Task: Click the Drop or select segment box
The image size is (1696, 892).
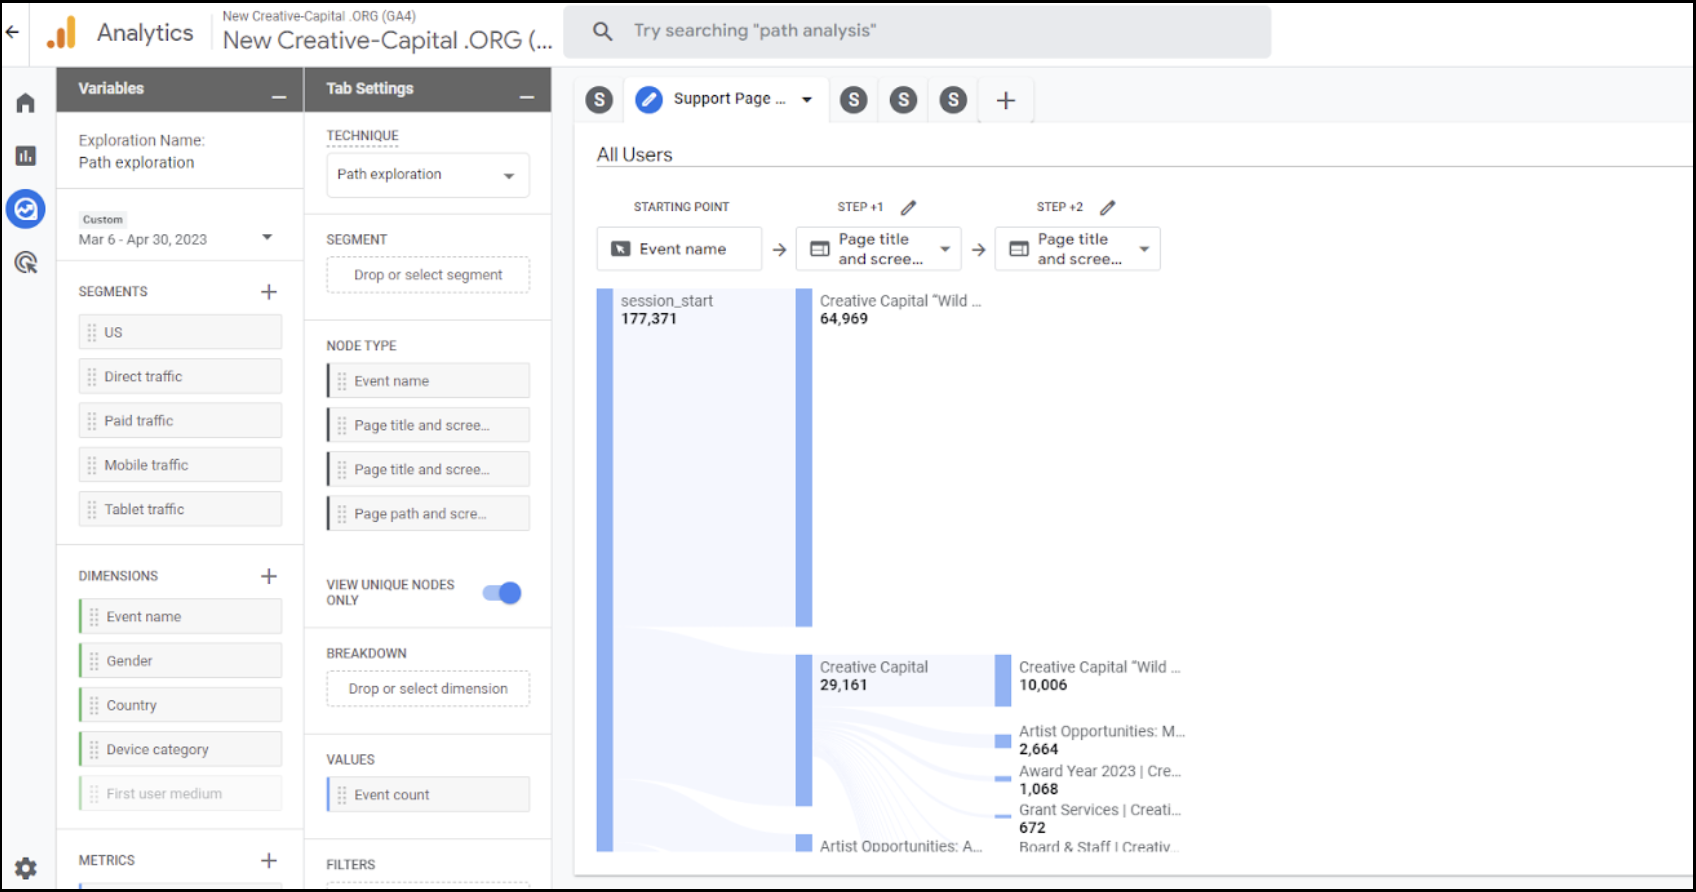Action: tap(428, 275)
